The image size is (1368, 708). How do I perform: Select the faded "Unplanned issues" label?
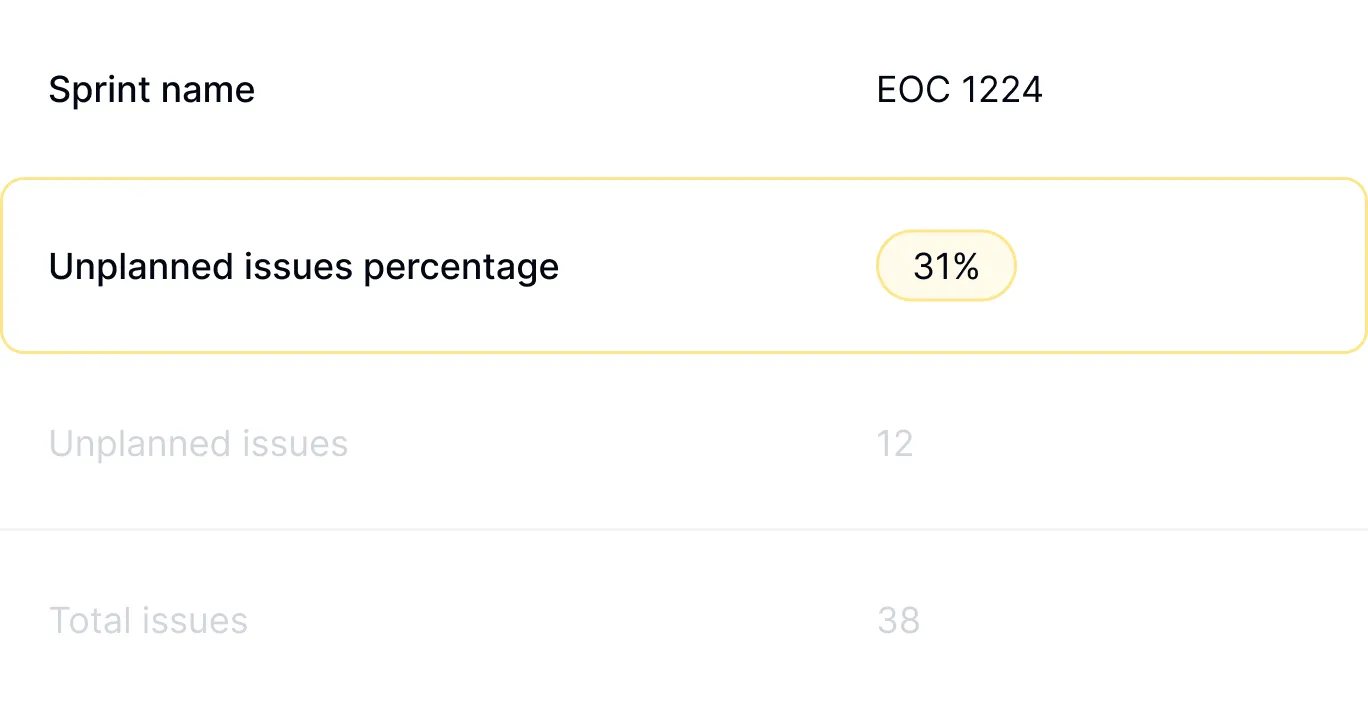click(x=198, y=444)
